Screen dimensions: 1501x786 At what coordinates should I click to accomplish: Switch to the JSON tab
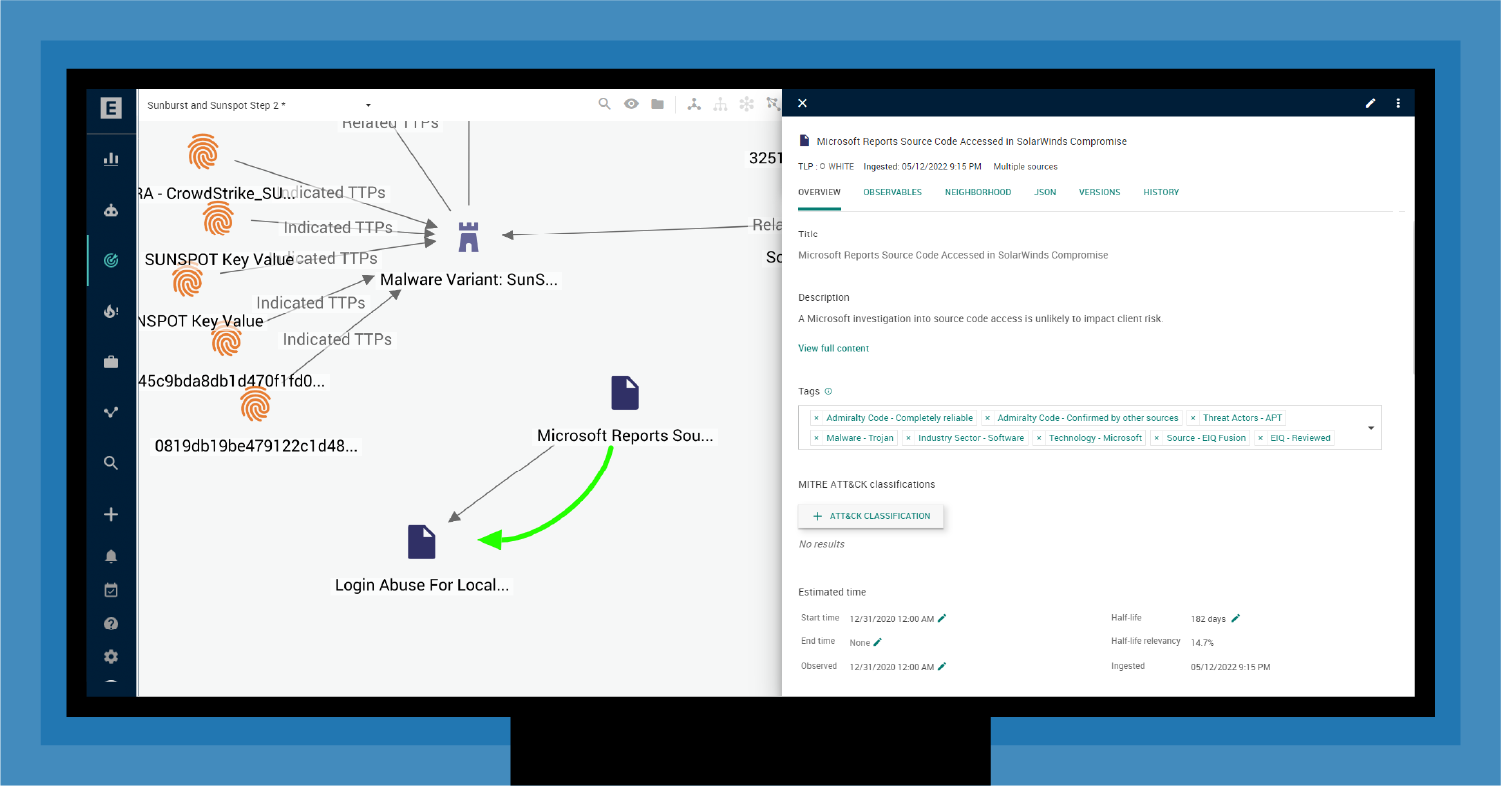click(x=1045, y=192)
